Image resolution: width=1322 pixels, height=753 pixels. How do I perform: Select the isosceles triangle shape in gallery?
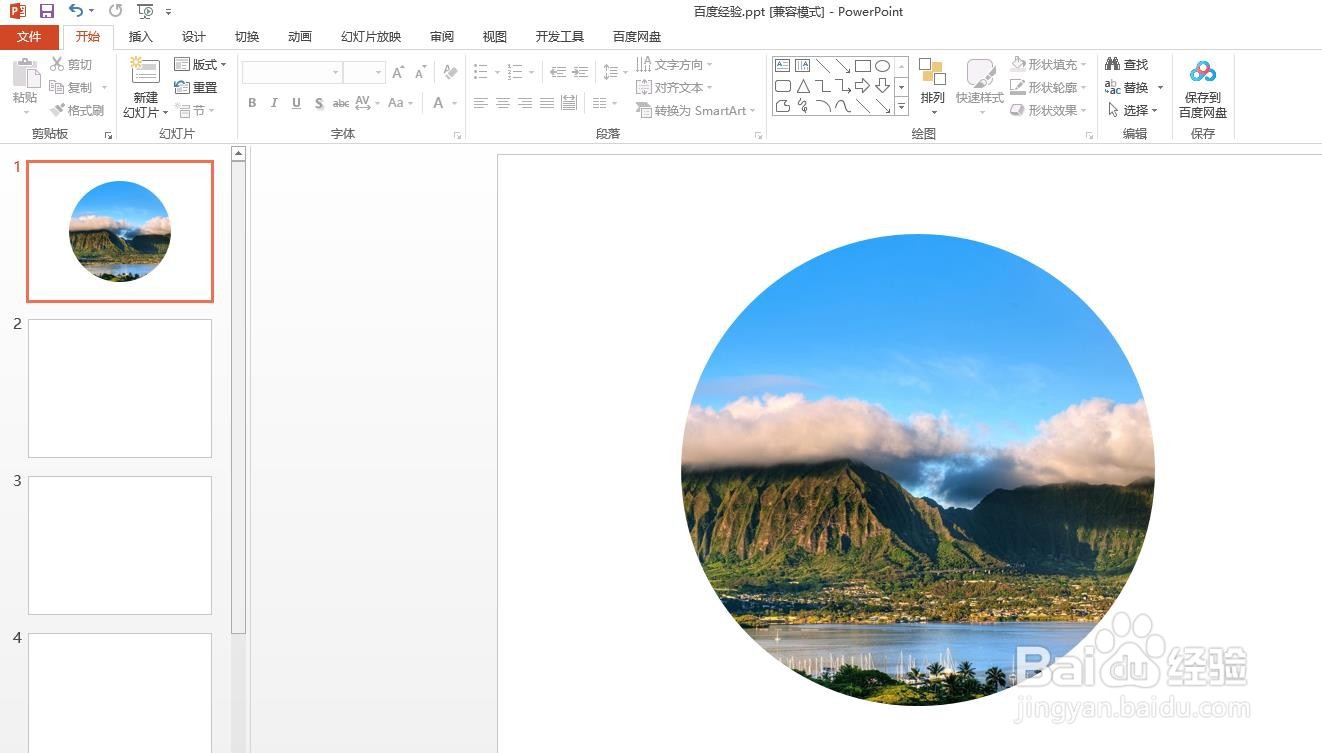point(803,86)
